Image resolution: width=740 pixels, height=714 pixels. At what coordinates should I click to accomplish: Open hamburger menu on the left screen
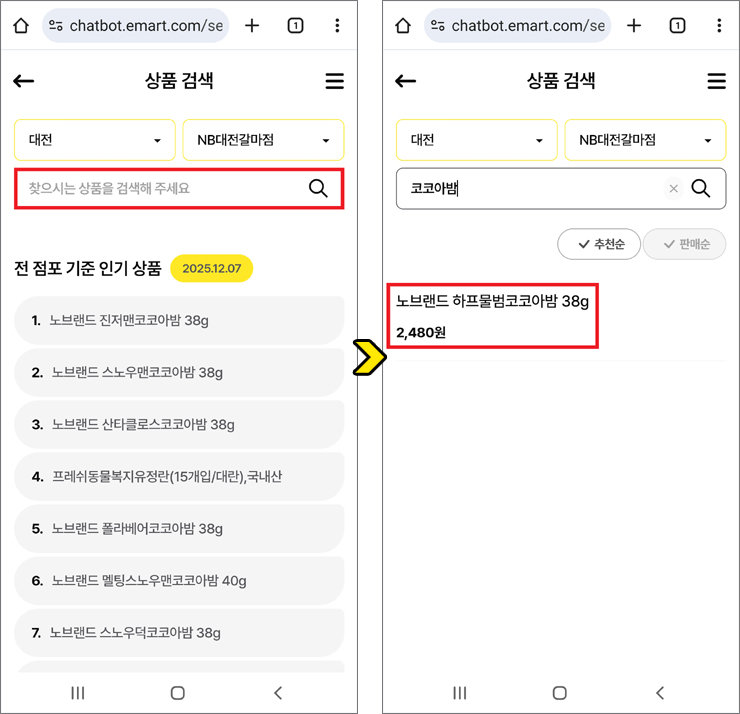click(335, 82)
